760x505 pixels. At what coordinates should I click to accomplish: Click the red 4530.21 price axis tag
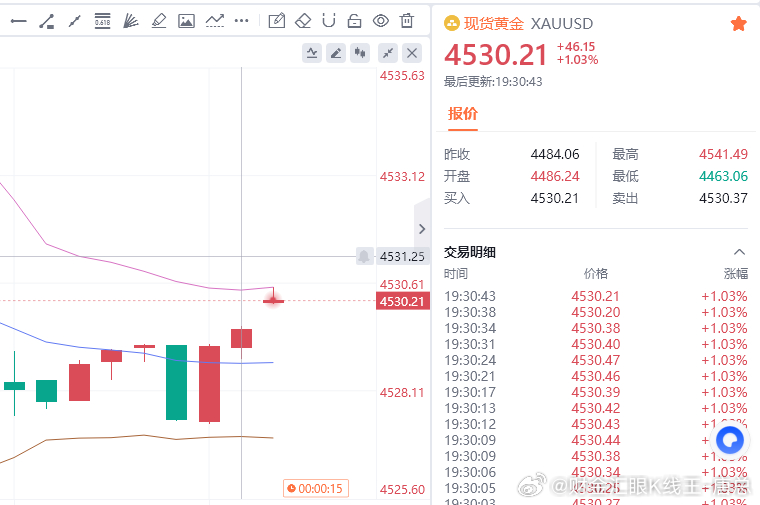pos(403,301)
